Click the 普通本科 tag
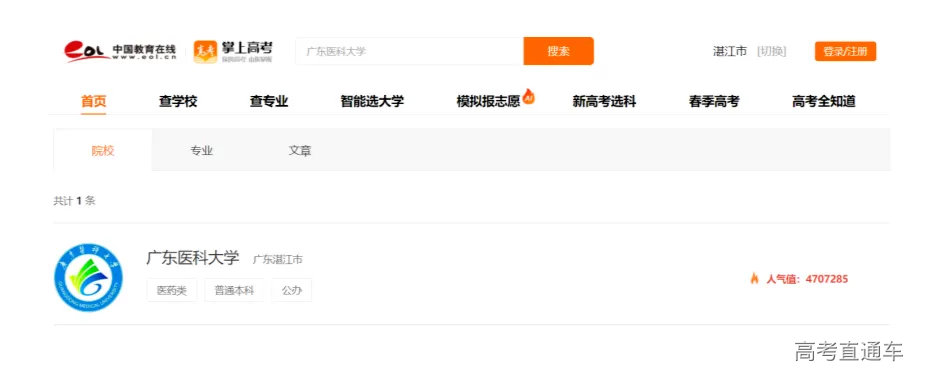This screenshot has height=391, width=932. click(234, 291)
